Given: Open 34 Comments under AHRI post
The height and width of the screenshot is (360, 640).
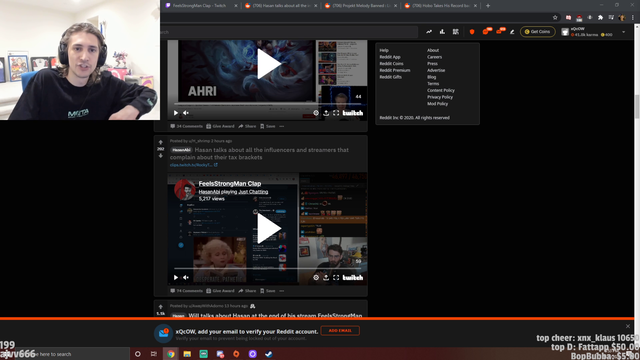Looking at the screenshot, I should (x=187, y=126).
